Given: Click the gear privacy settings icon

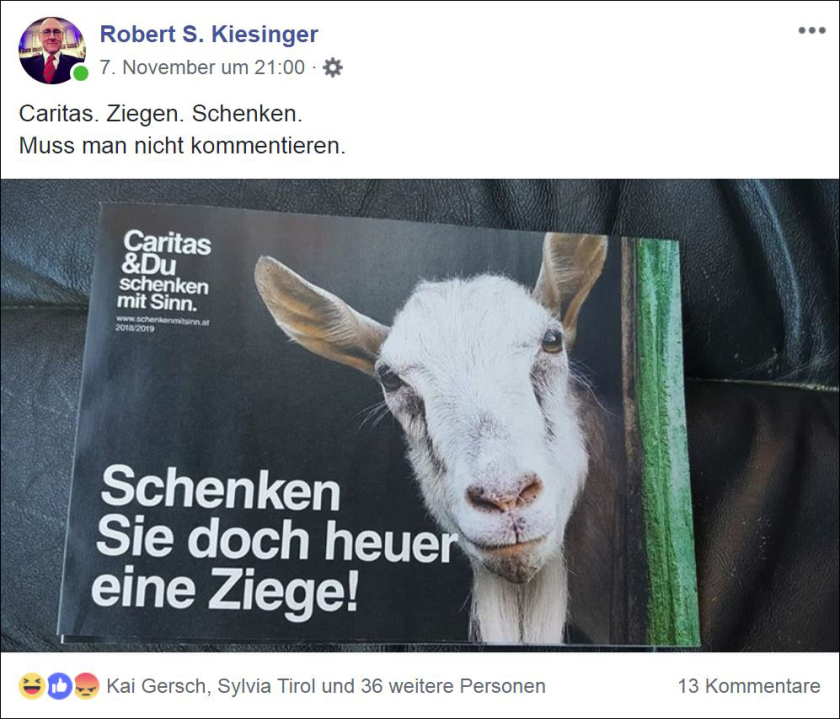Looking at the screenshot, I should tap(333, 68).
